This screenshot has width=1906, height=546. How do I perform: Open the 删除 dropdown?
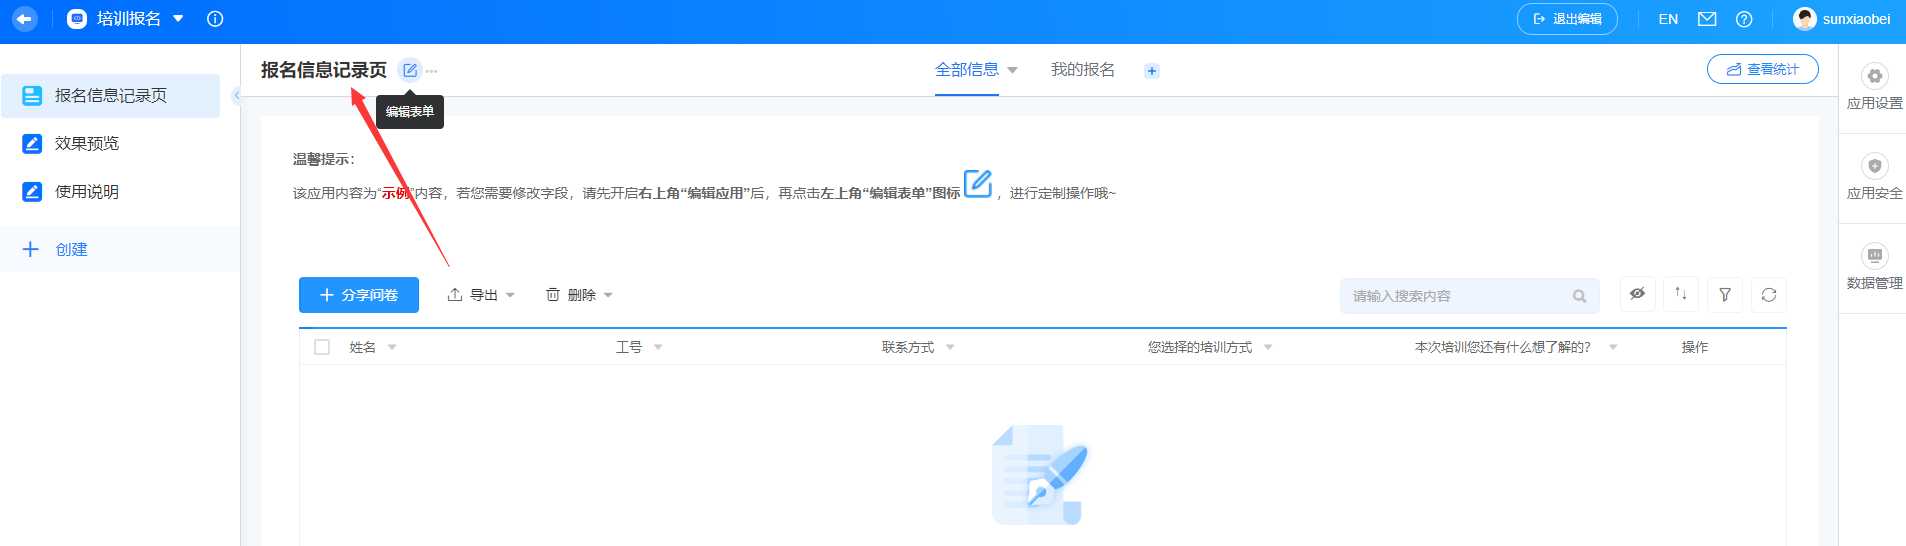tap(579, 295)
